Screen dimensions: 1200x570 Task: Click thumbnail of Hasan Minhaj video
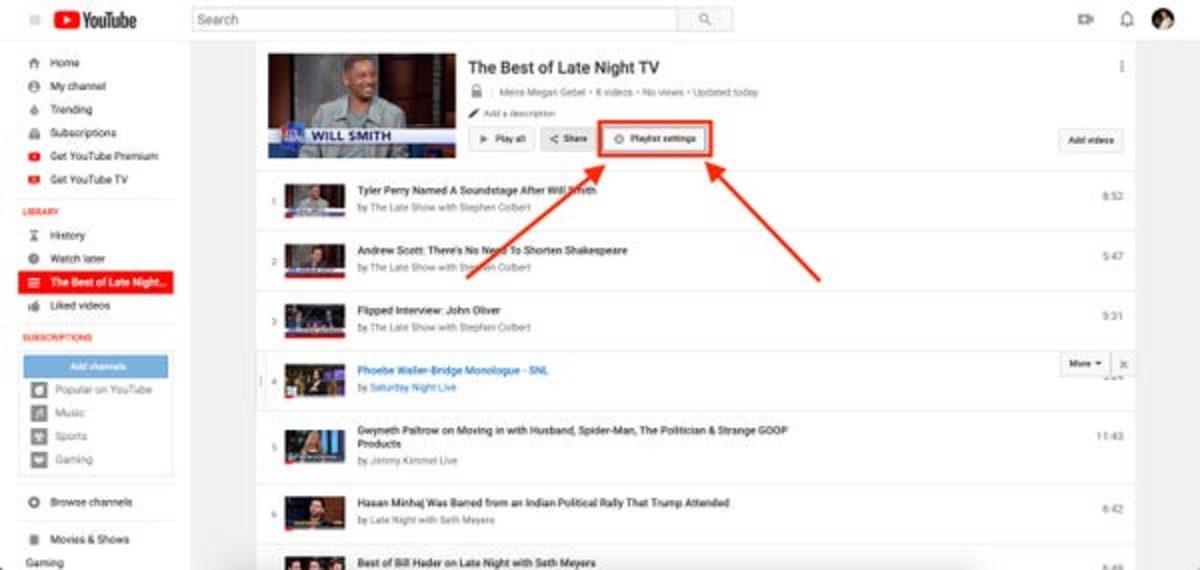click(x=315, y=513)
